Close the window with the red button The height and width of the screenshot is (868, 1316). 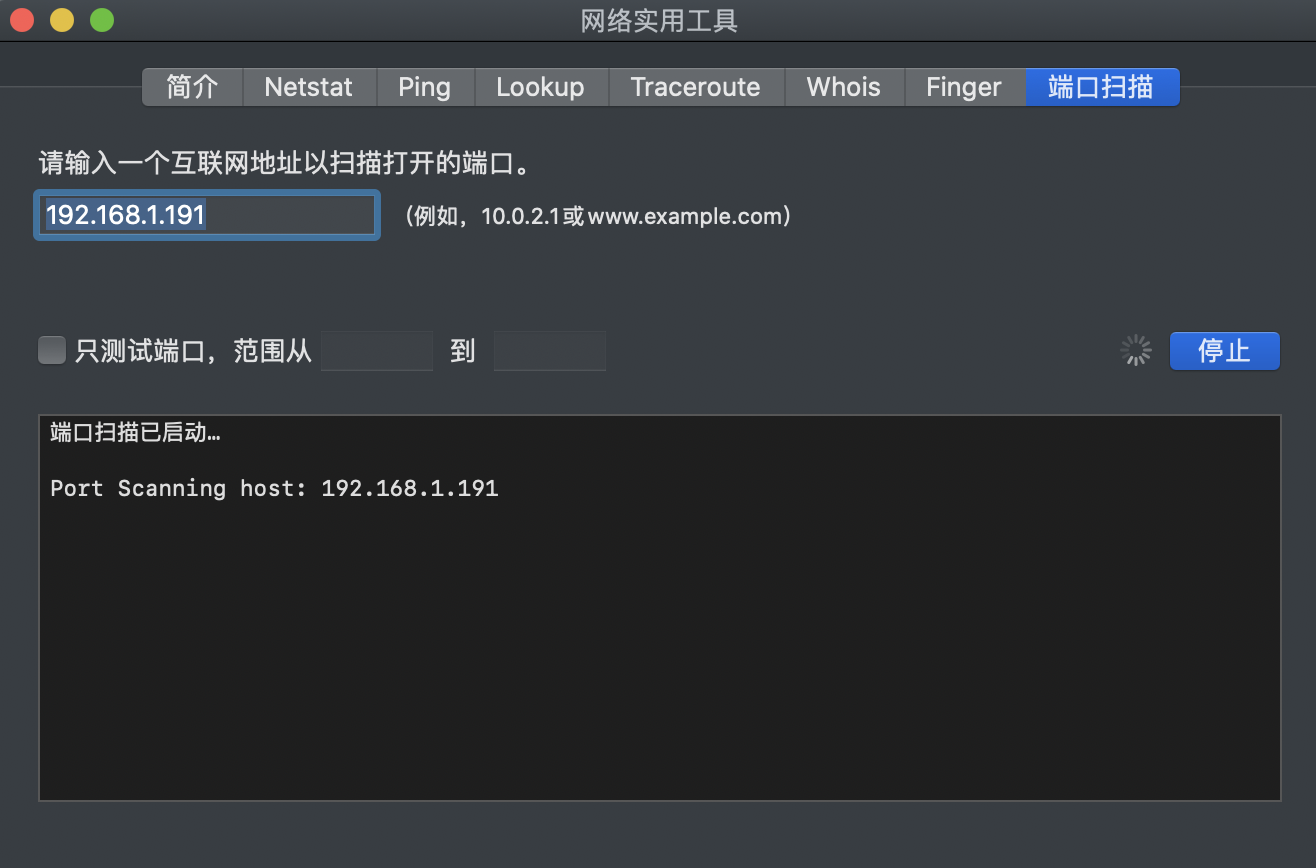pyautogui.click(x=21, y=20)
